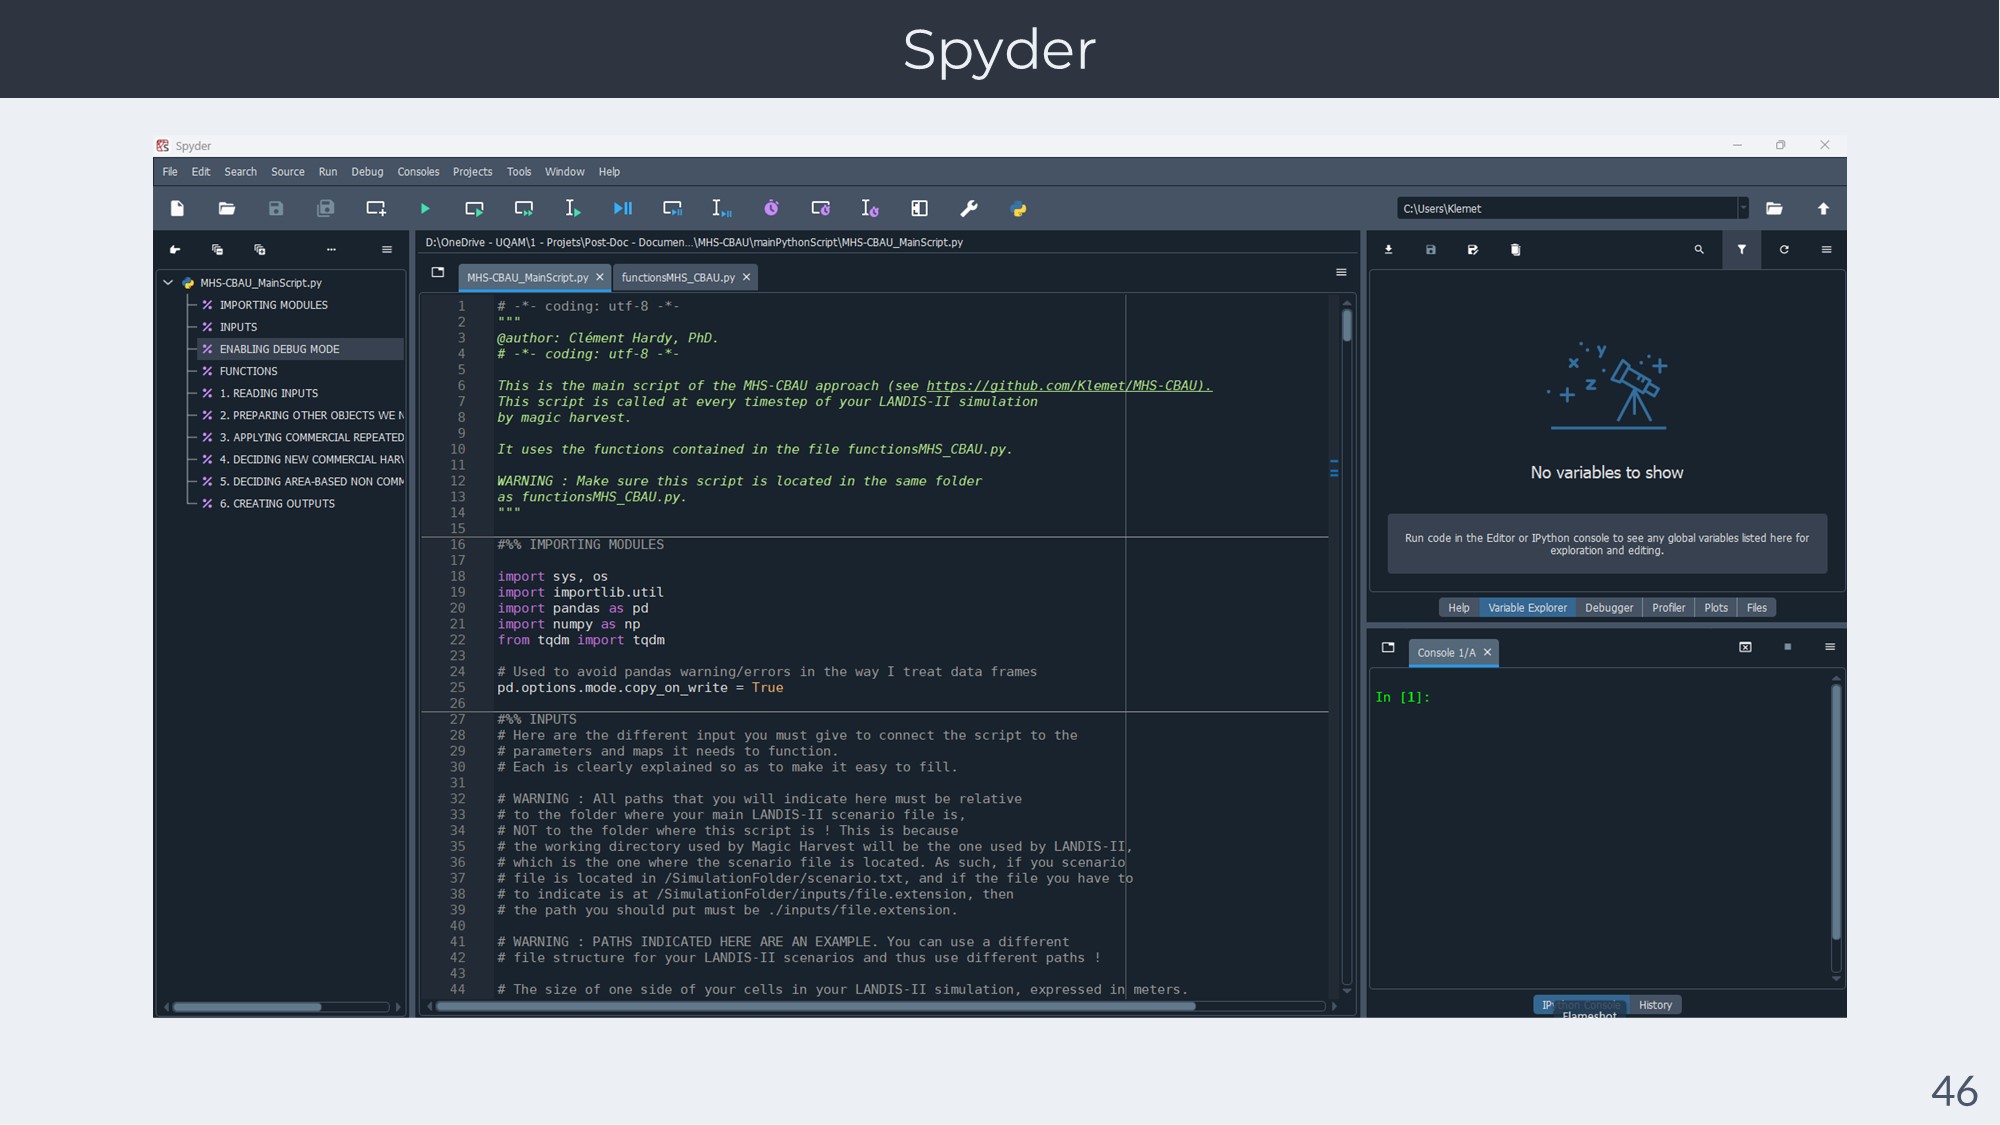Viewport: 2000px width, 1125px height.
Task: Toggle variable search magnifier in Variable Explorer
Action: coord(1699,250)
